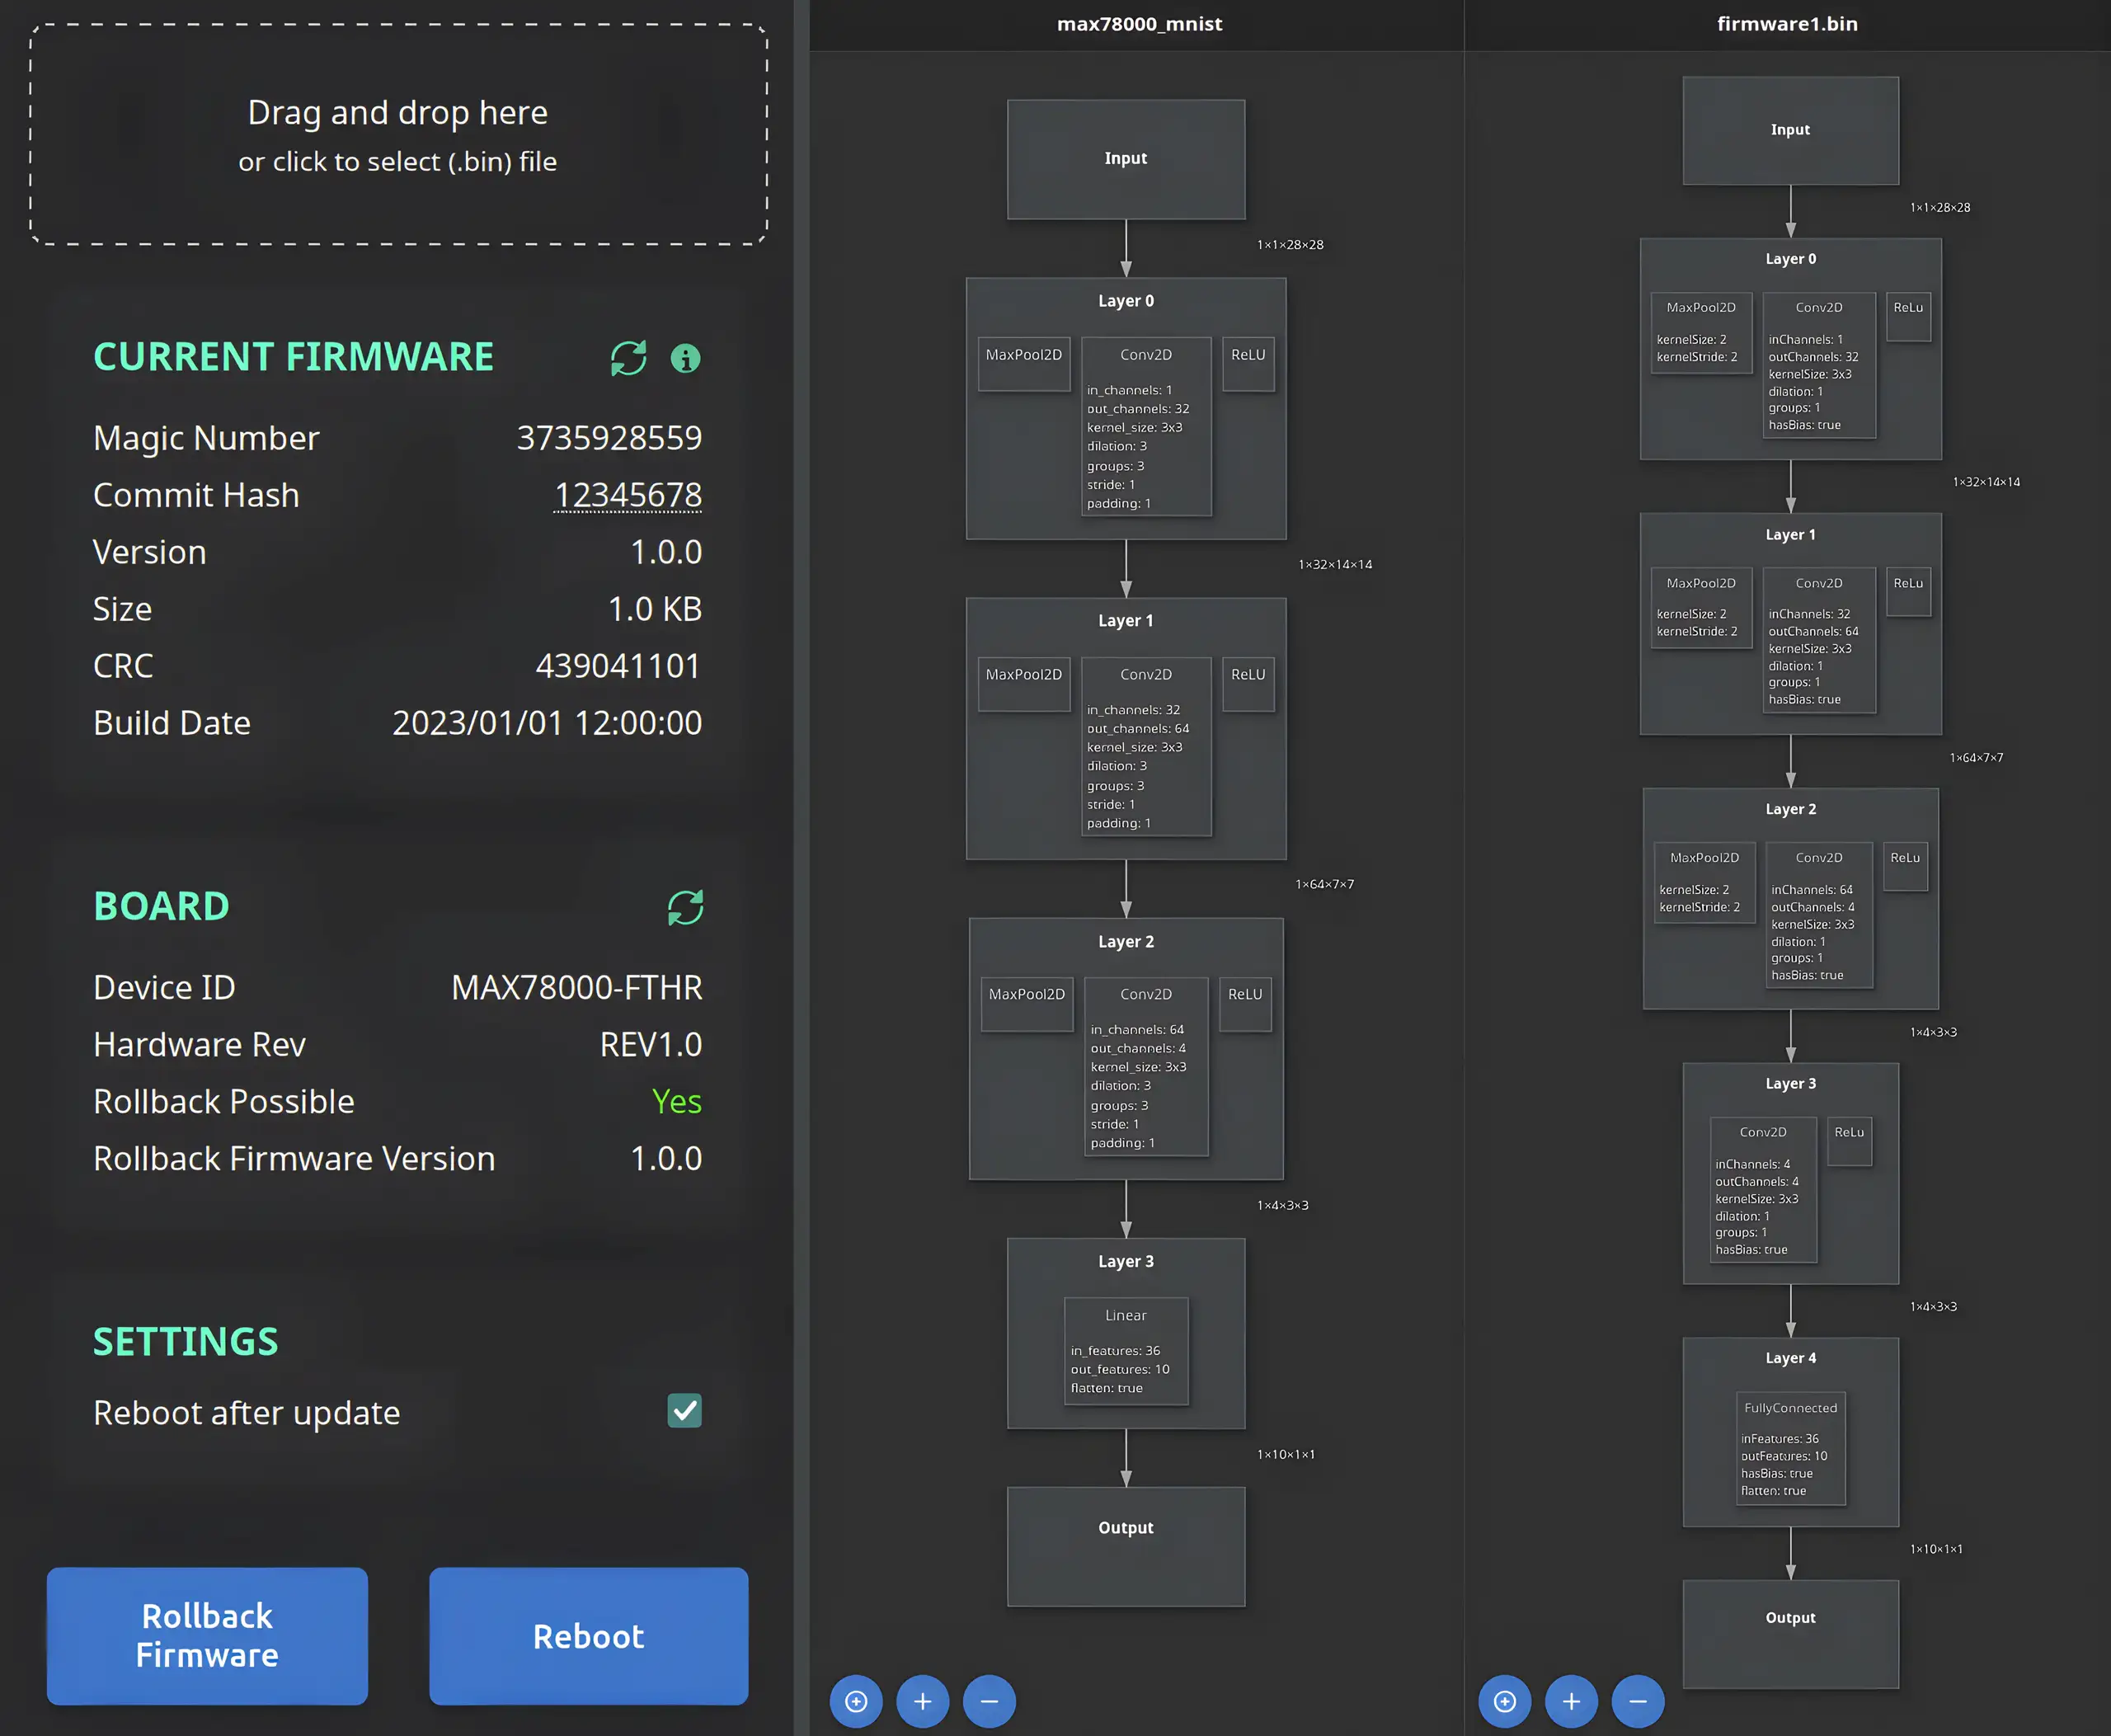Viewport: 2111px width, 1736px height.
Task: Select the max78000_mnist panel header
Action: (1139, 24)
